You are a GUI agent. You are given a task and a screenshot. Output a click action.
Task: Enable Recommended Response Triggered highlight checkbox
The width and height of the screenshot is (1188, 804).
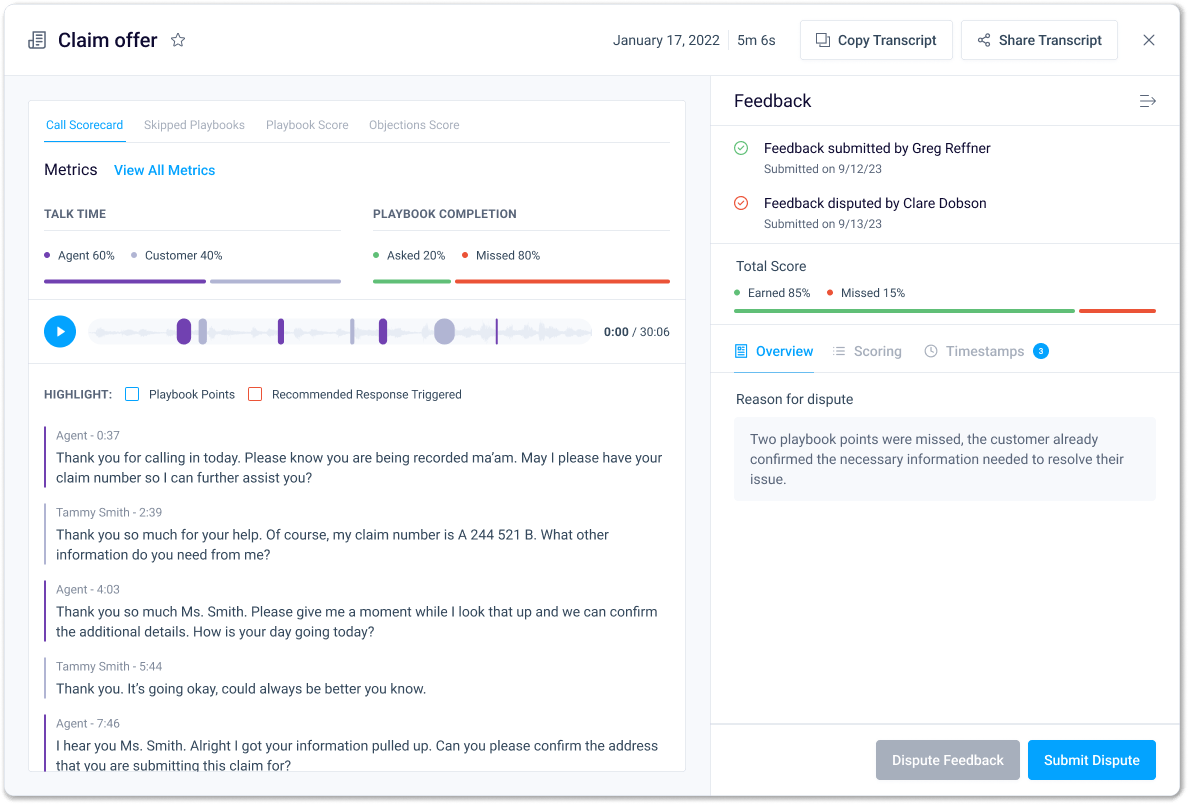pos(255,394)
